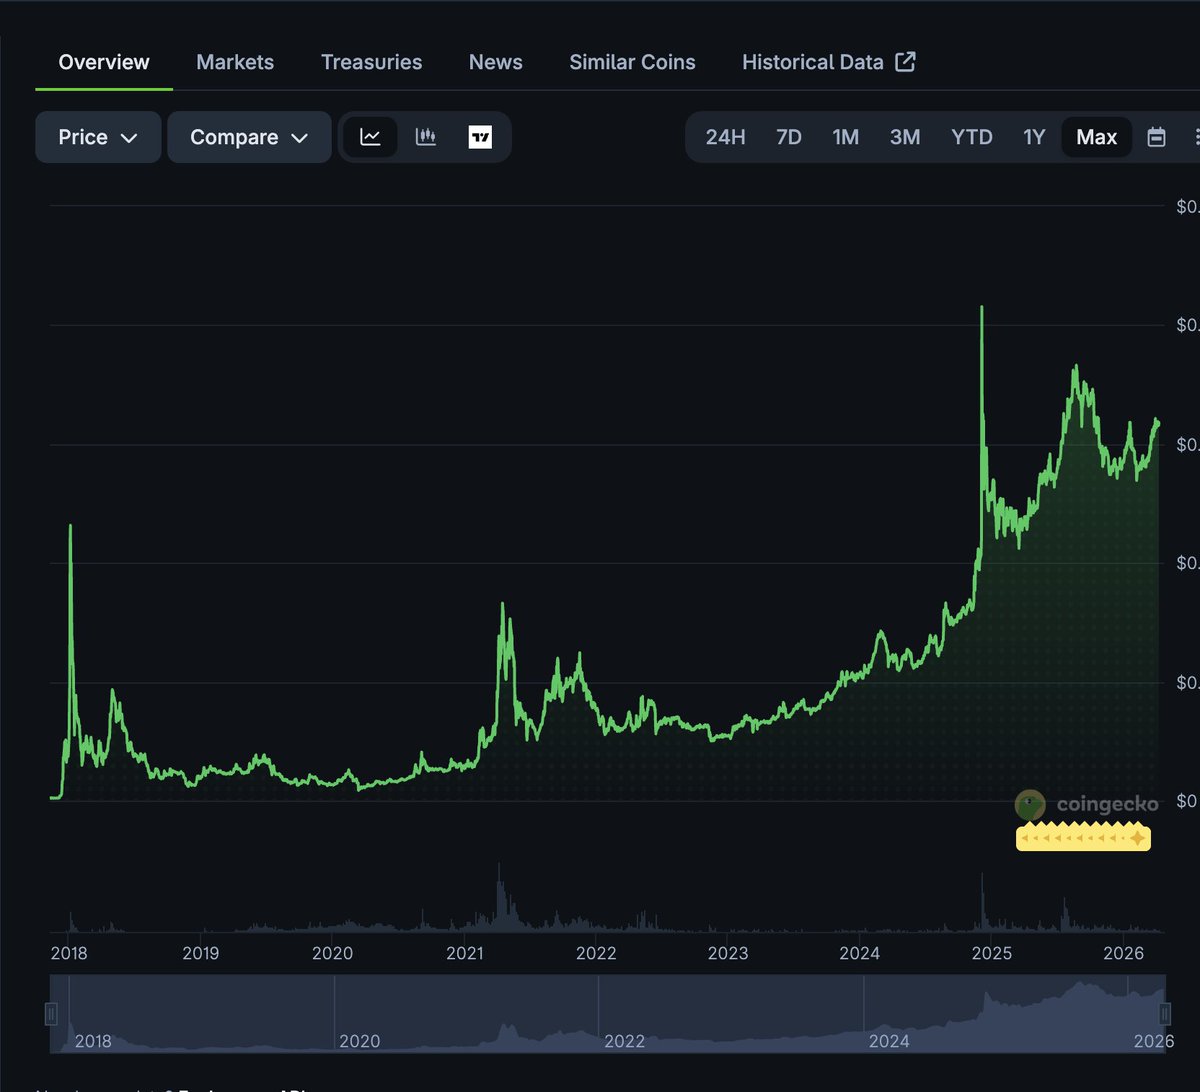Click the 2025 label on the time axis

click(x=992, y=953)
